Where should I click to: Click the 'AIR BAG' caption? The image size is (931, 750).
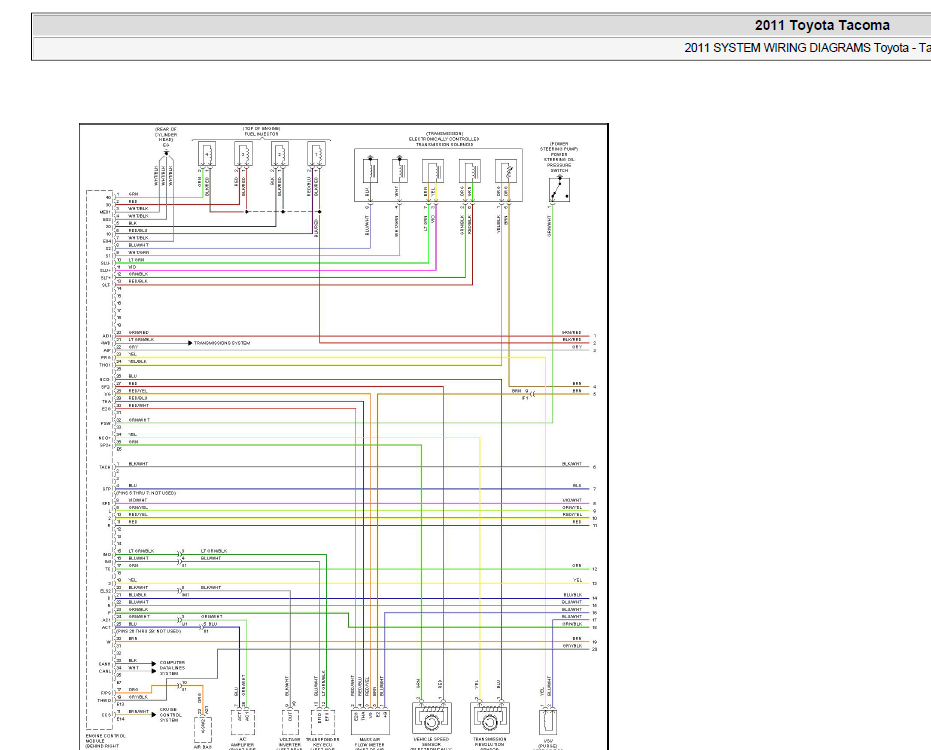pyautogui.click(x=202, y=747)
